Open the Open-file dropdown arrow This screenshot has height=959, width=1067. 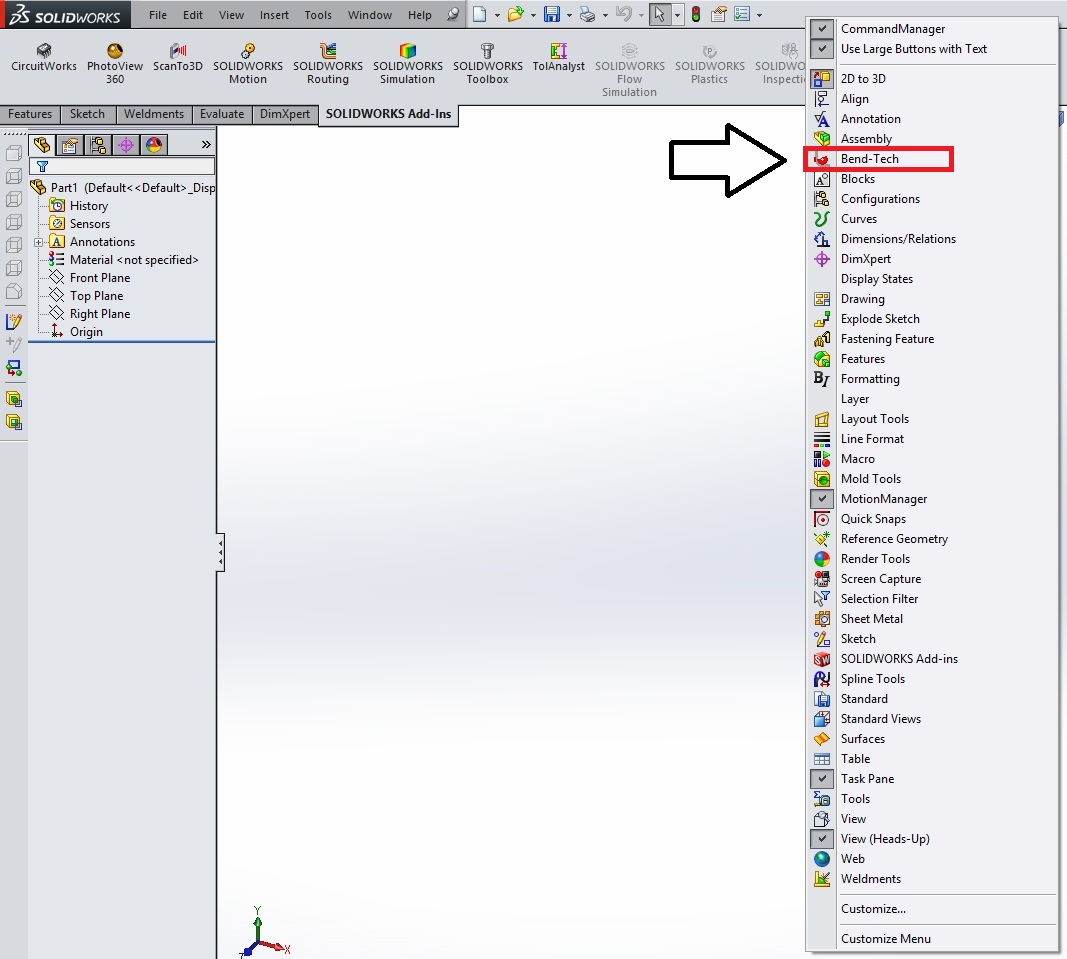(x=533, y=15)
